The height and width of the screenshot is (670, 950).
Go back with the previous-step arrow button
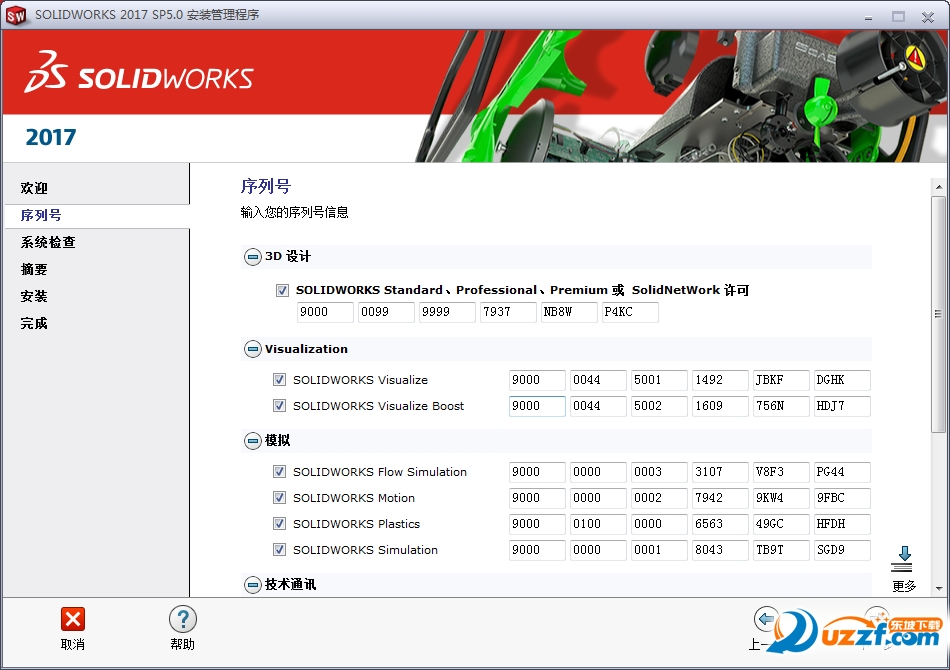(x=766, y=619)
